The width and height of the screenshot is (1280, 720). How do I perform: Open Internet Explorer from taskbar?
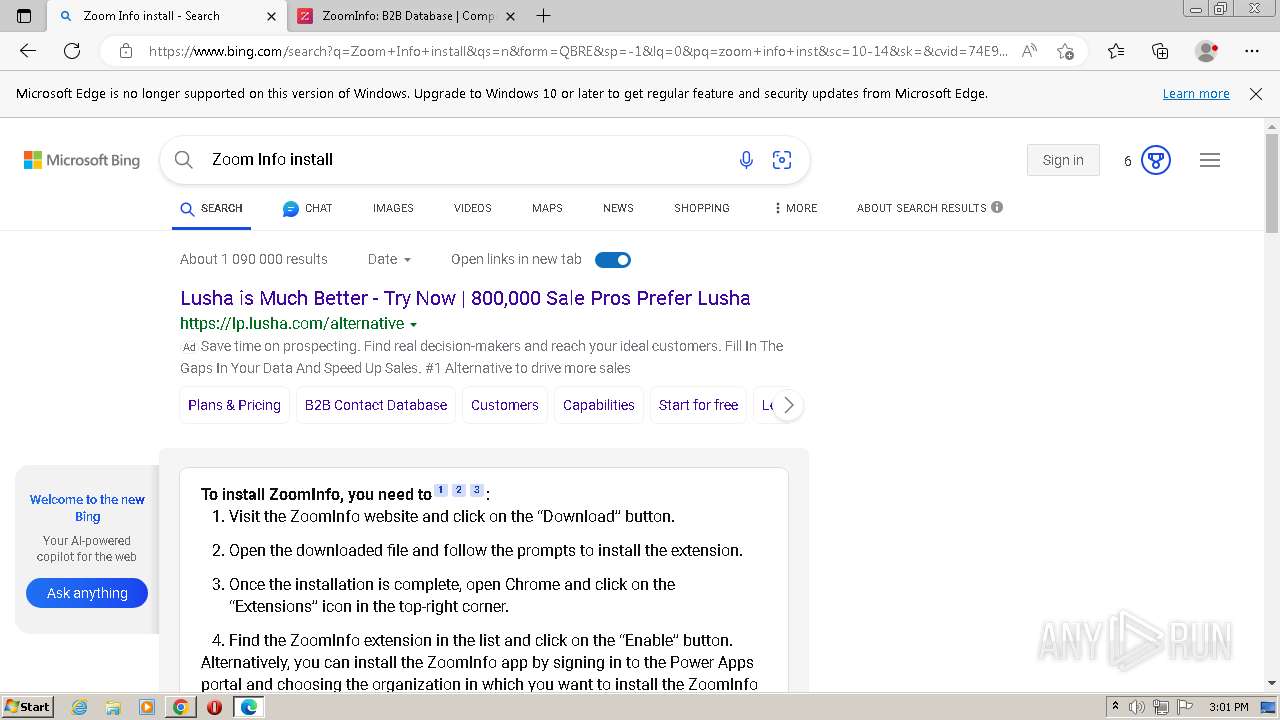(x=79, y=707)
